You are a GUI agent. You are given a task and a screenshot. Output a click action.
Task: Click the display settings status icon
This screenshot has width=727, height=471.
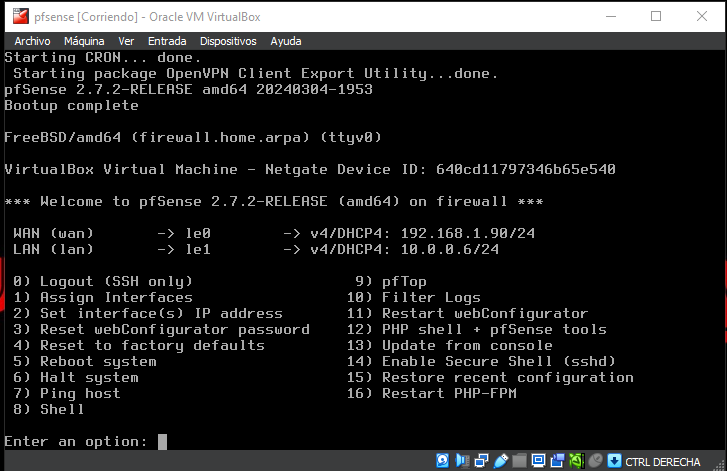(x=538, y=461)
